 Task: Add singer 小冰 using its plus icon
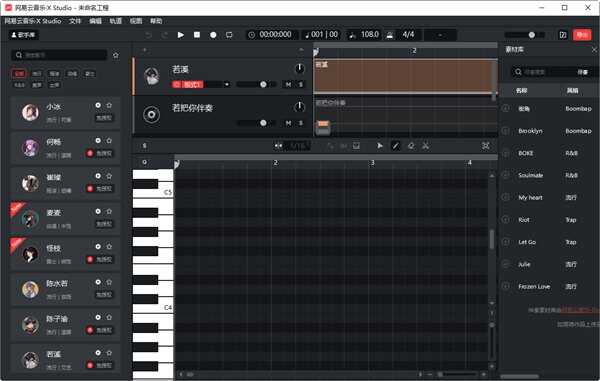(x=98, y=105)
